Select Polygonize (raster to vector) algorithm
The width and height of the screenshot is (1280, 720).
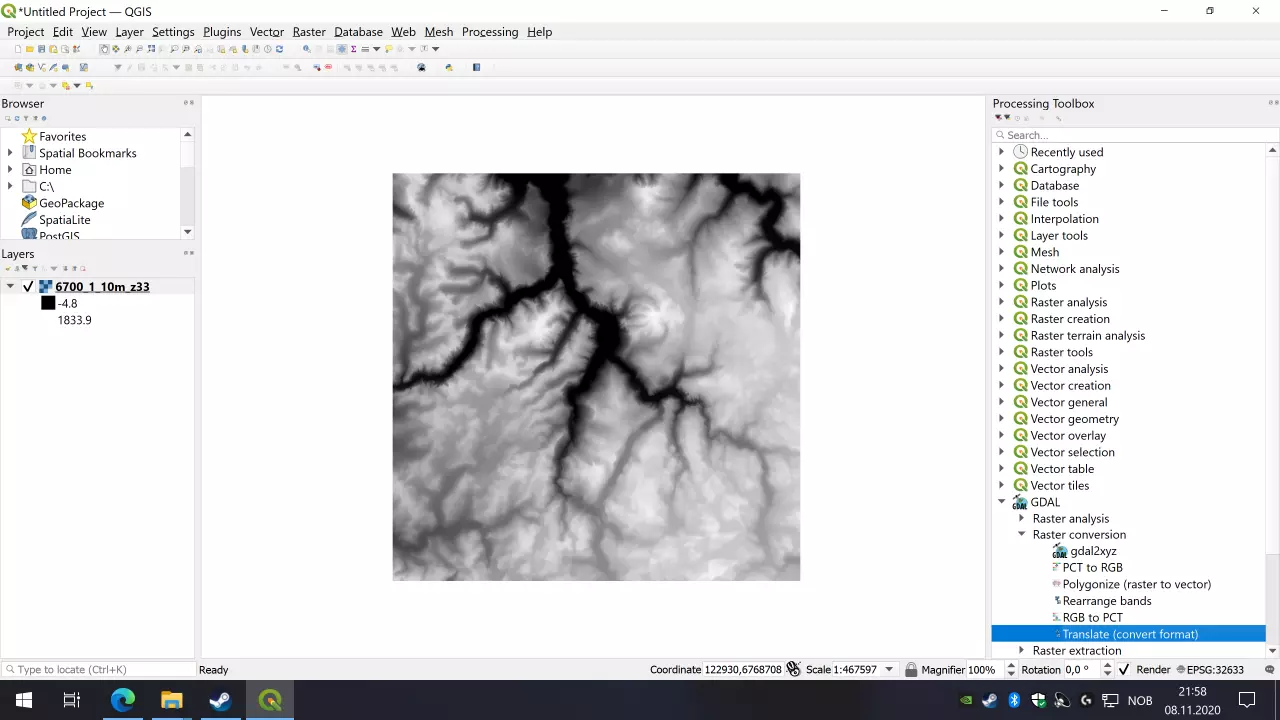[x=1136, y=584]
